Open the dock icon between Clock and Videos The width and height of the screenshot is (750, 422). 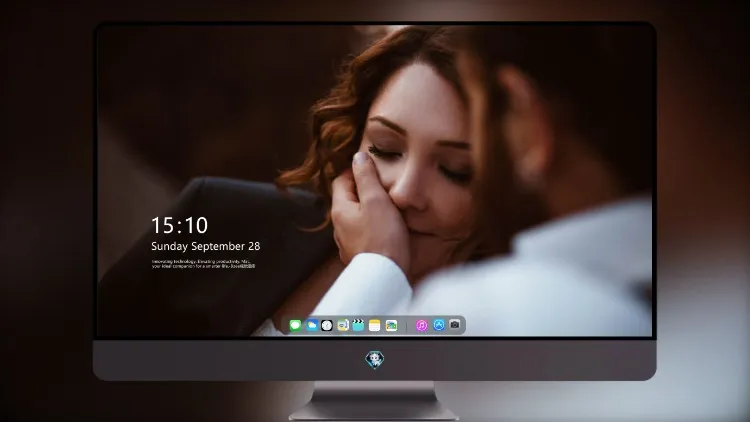pos(342,325)
